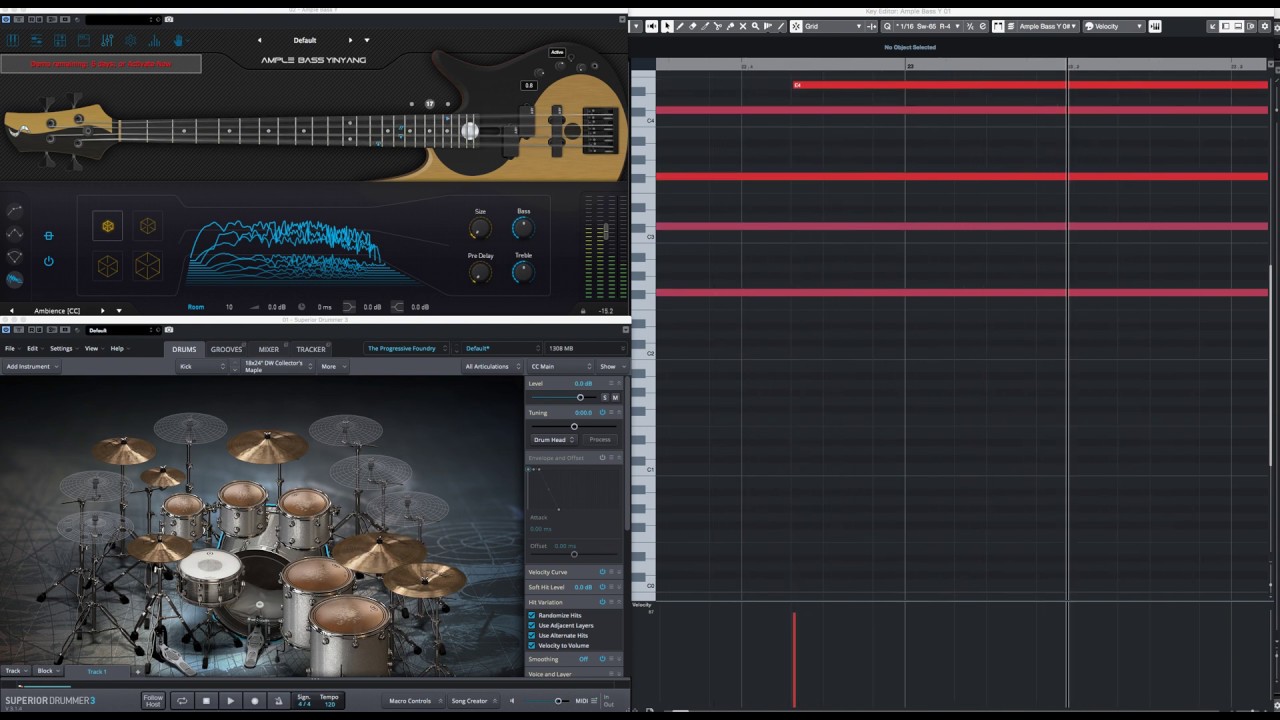Select the Object Selection arrow tool in Key Editor
Image resolution: width=1280 pixels, height=720 pixels.
tap(667, 26)
